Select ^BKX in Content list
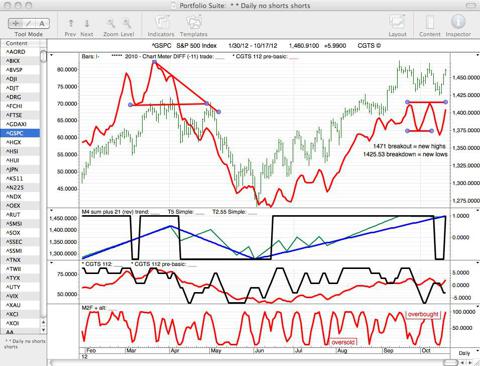This screenshot has width=480, height=366. point(20,61)
